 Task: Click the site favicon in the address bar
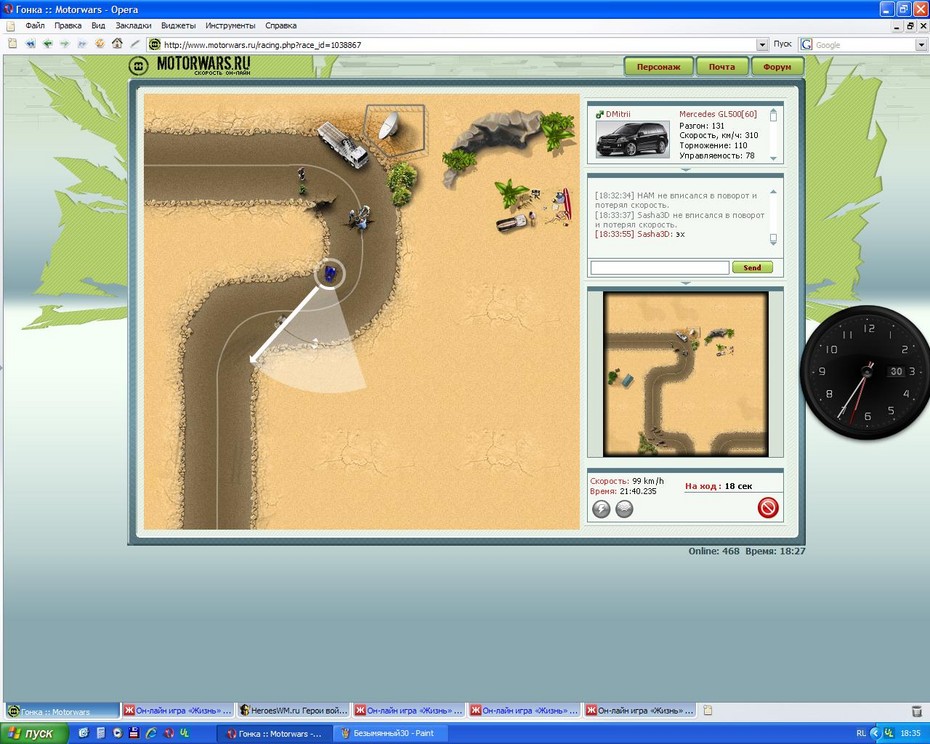155,44
